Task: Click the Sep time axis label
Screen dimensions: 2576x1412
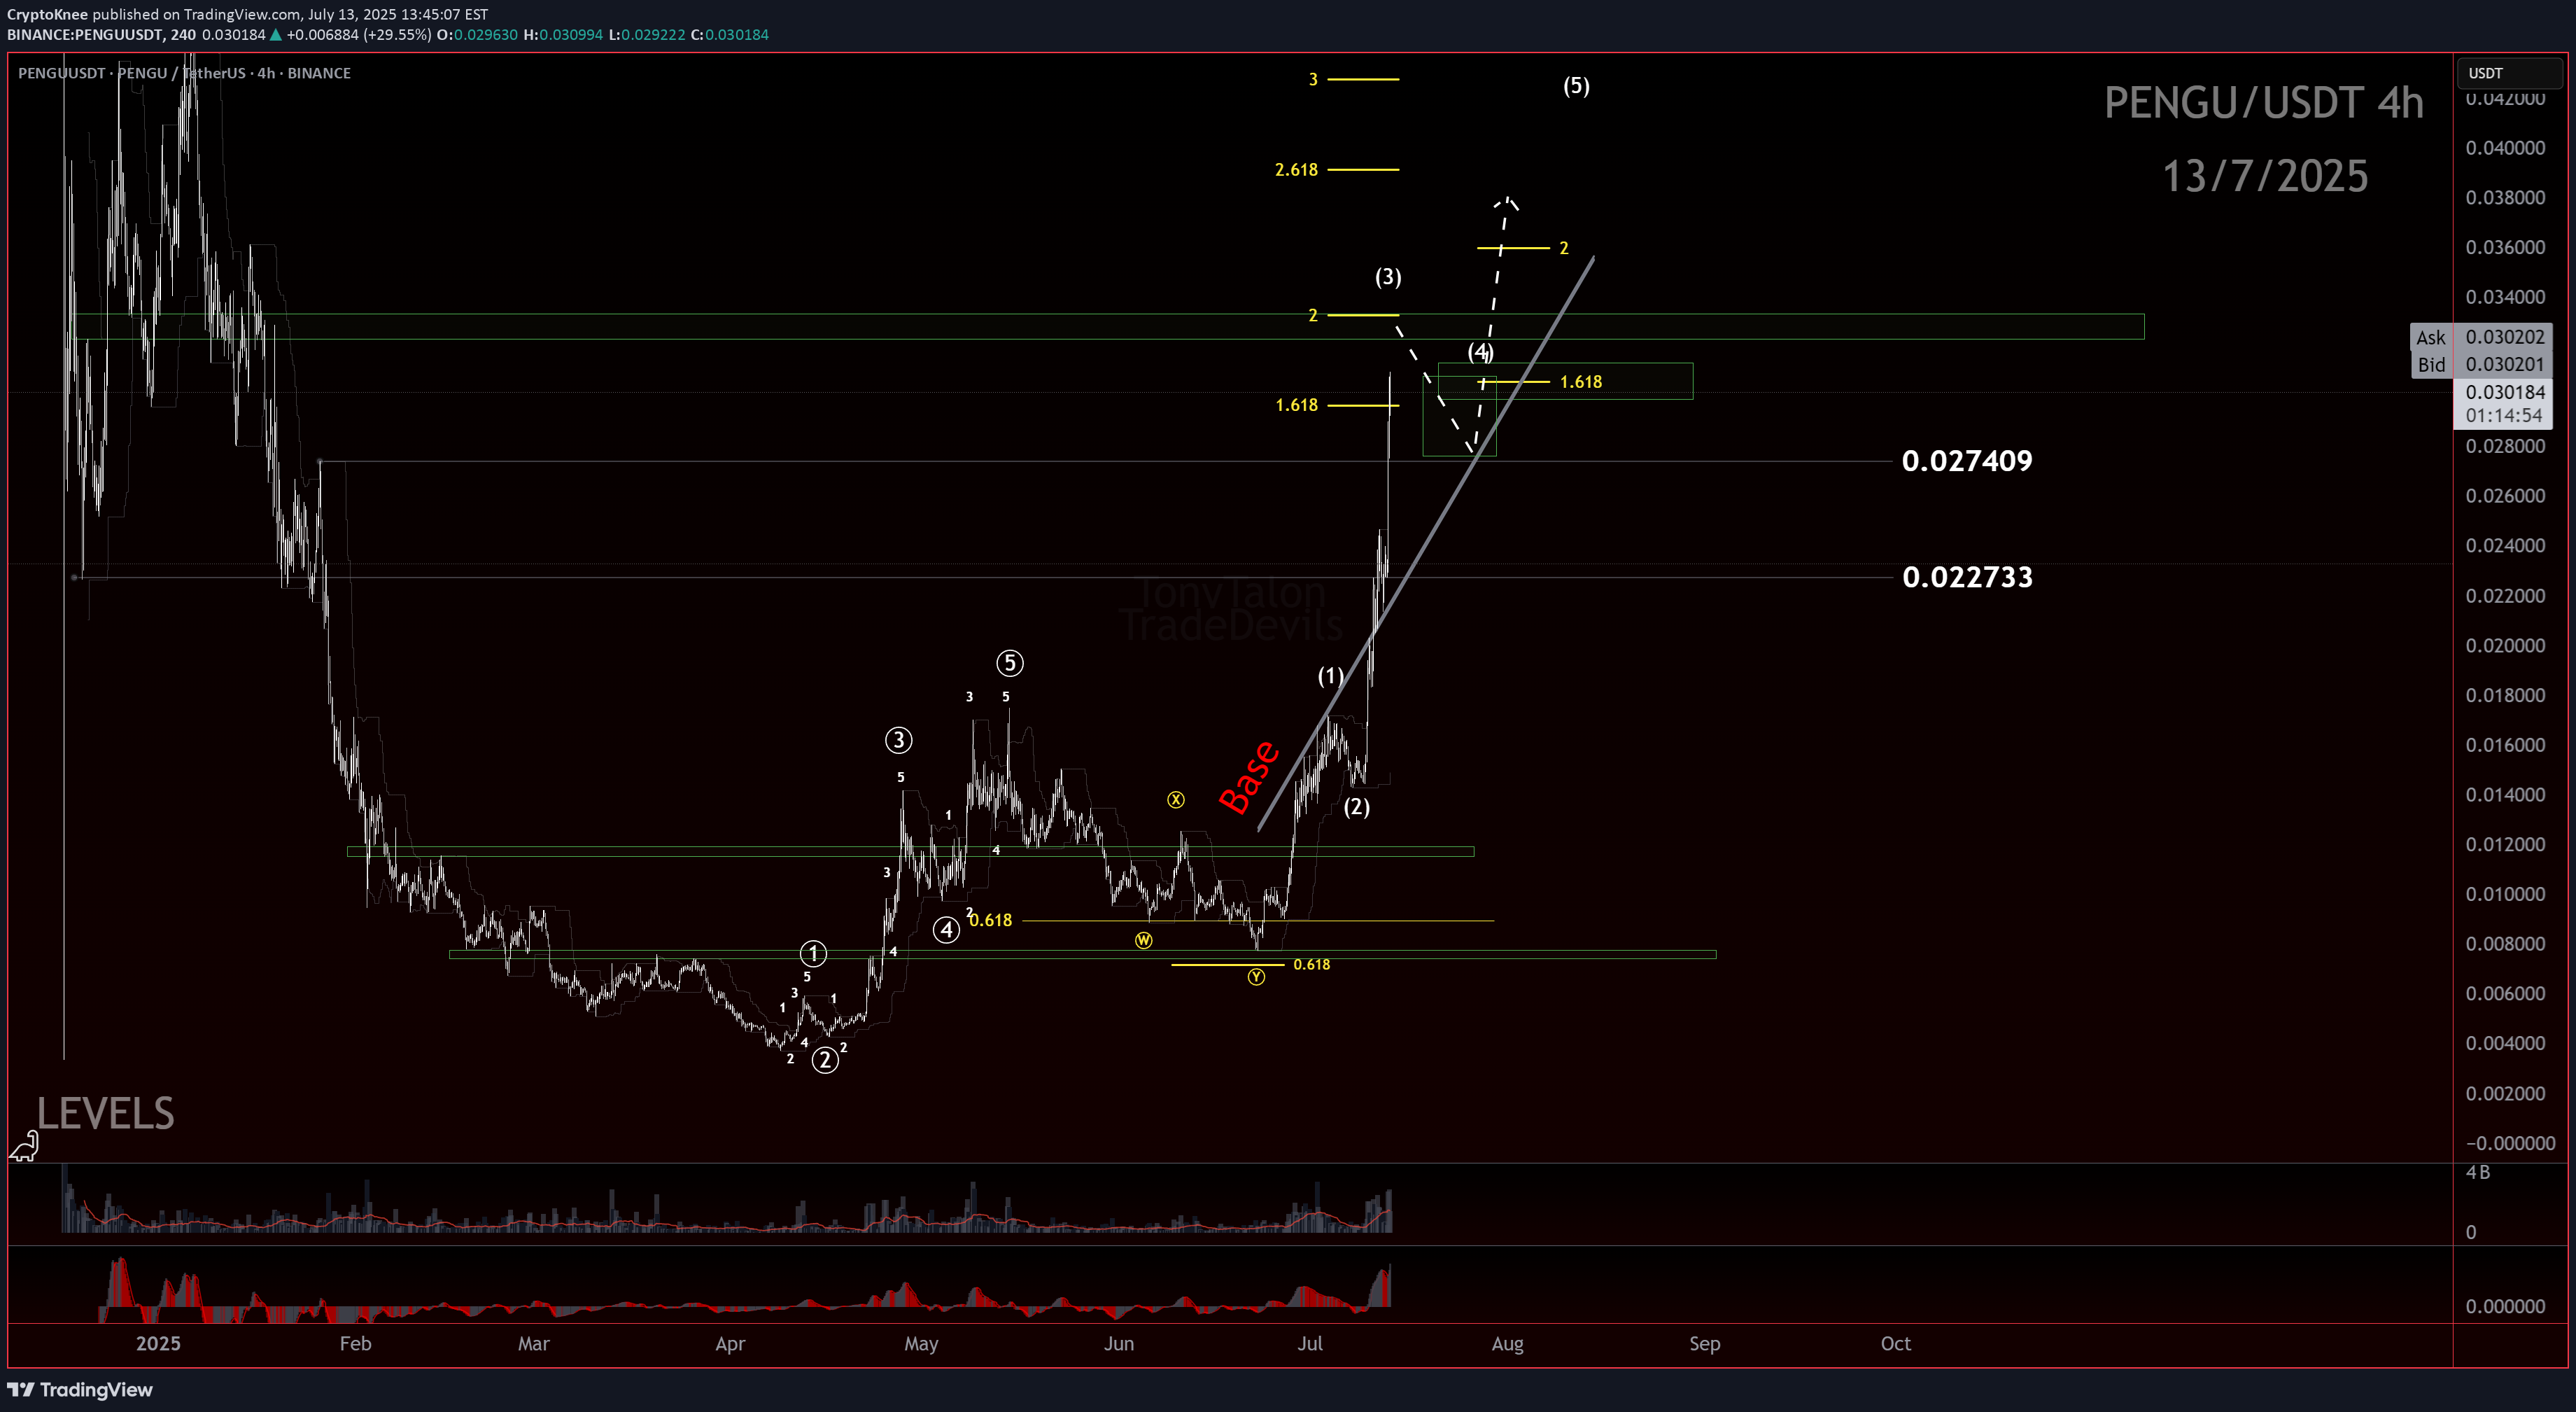Action: (x=1705, y=1343)
